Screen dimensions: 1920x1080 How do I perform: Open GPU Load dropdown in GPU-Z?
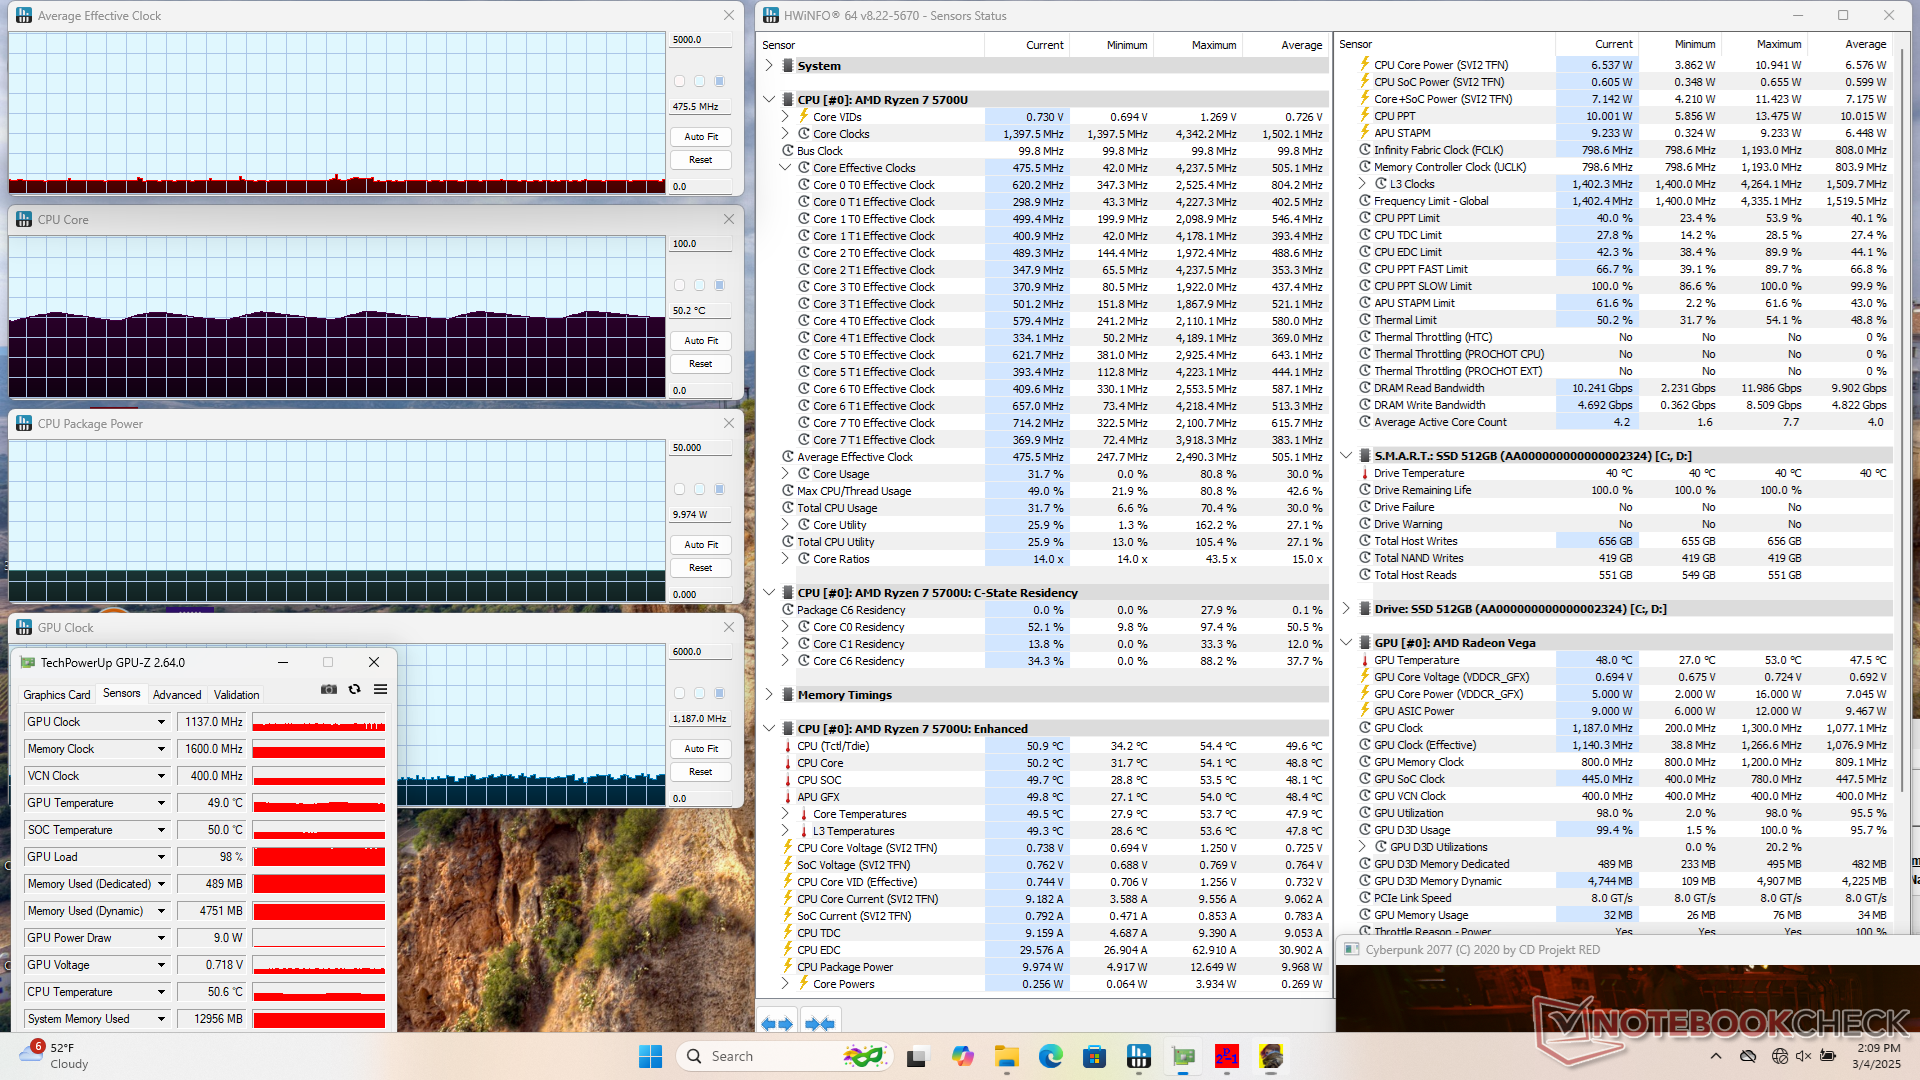coord(161,857)
